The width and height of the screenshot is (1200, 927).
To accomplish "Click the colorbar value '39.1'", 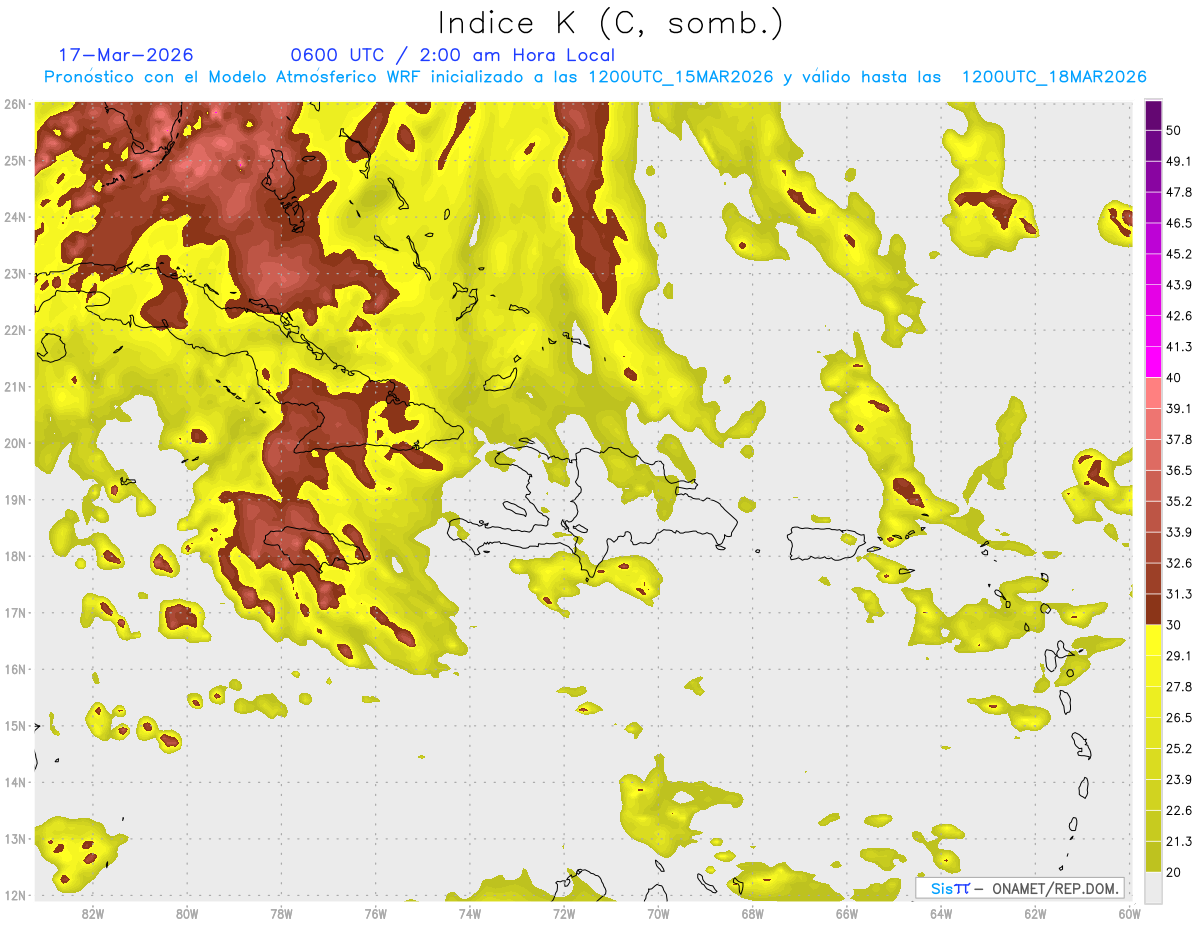I will 1178,408.
